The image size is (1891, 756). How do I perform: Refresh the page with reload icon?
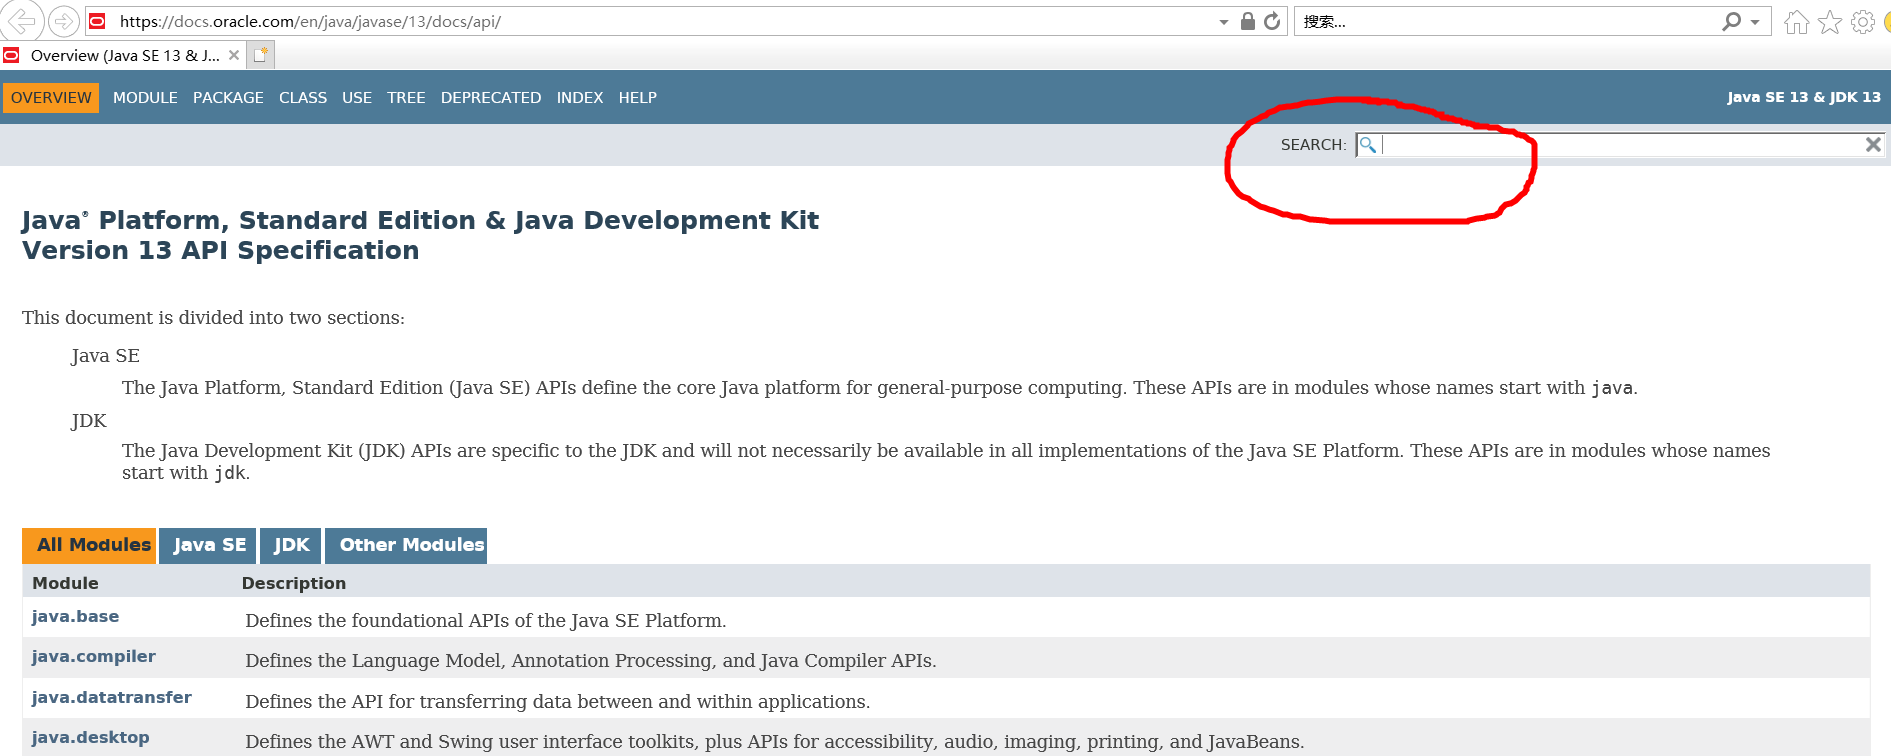pyautogui.click(x=1272, y=21)
